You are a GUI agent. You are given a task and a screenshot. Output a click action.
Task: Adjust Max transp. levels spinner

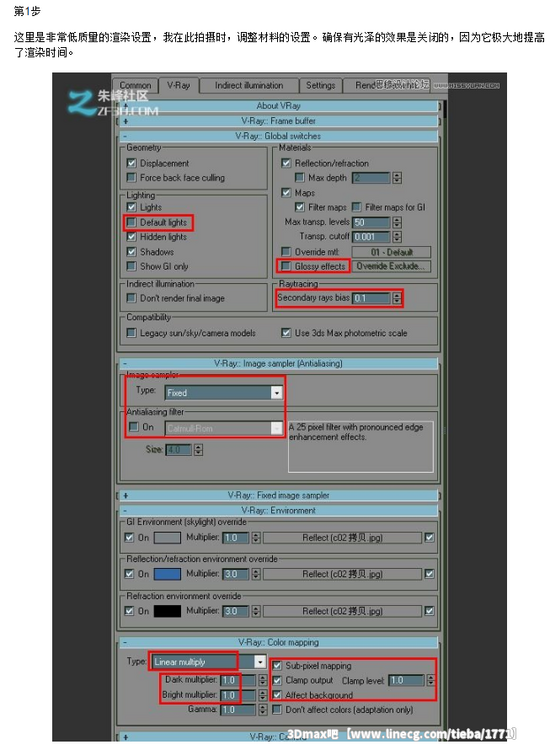pos(397,222)
